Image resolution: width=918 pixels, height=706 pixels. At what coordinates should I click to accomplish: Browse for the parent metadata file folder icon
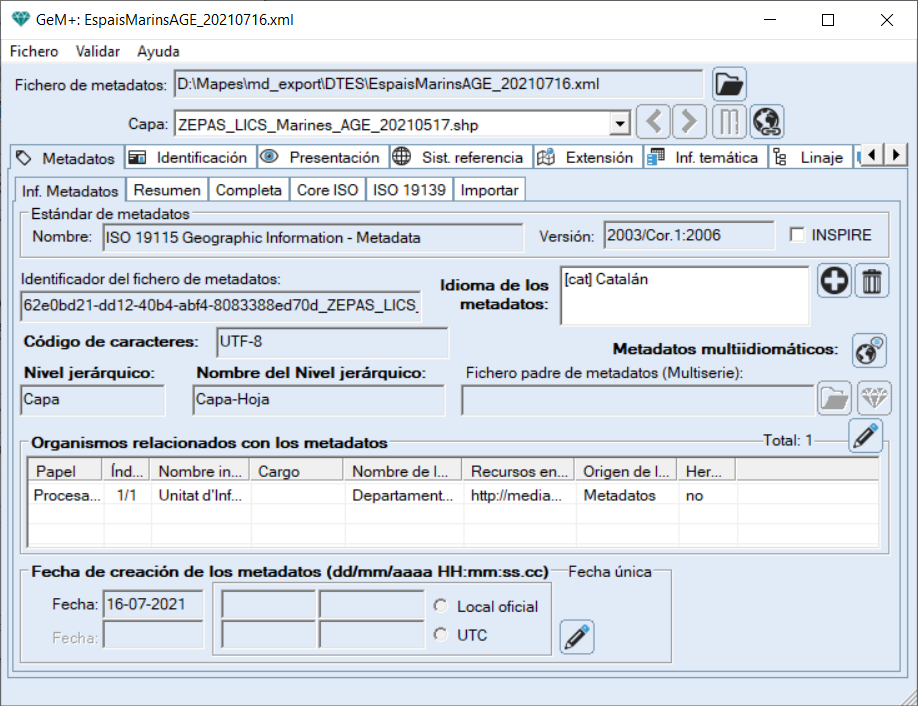[x=835, y=398]
